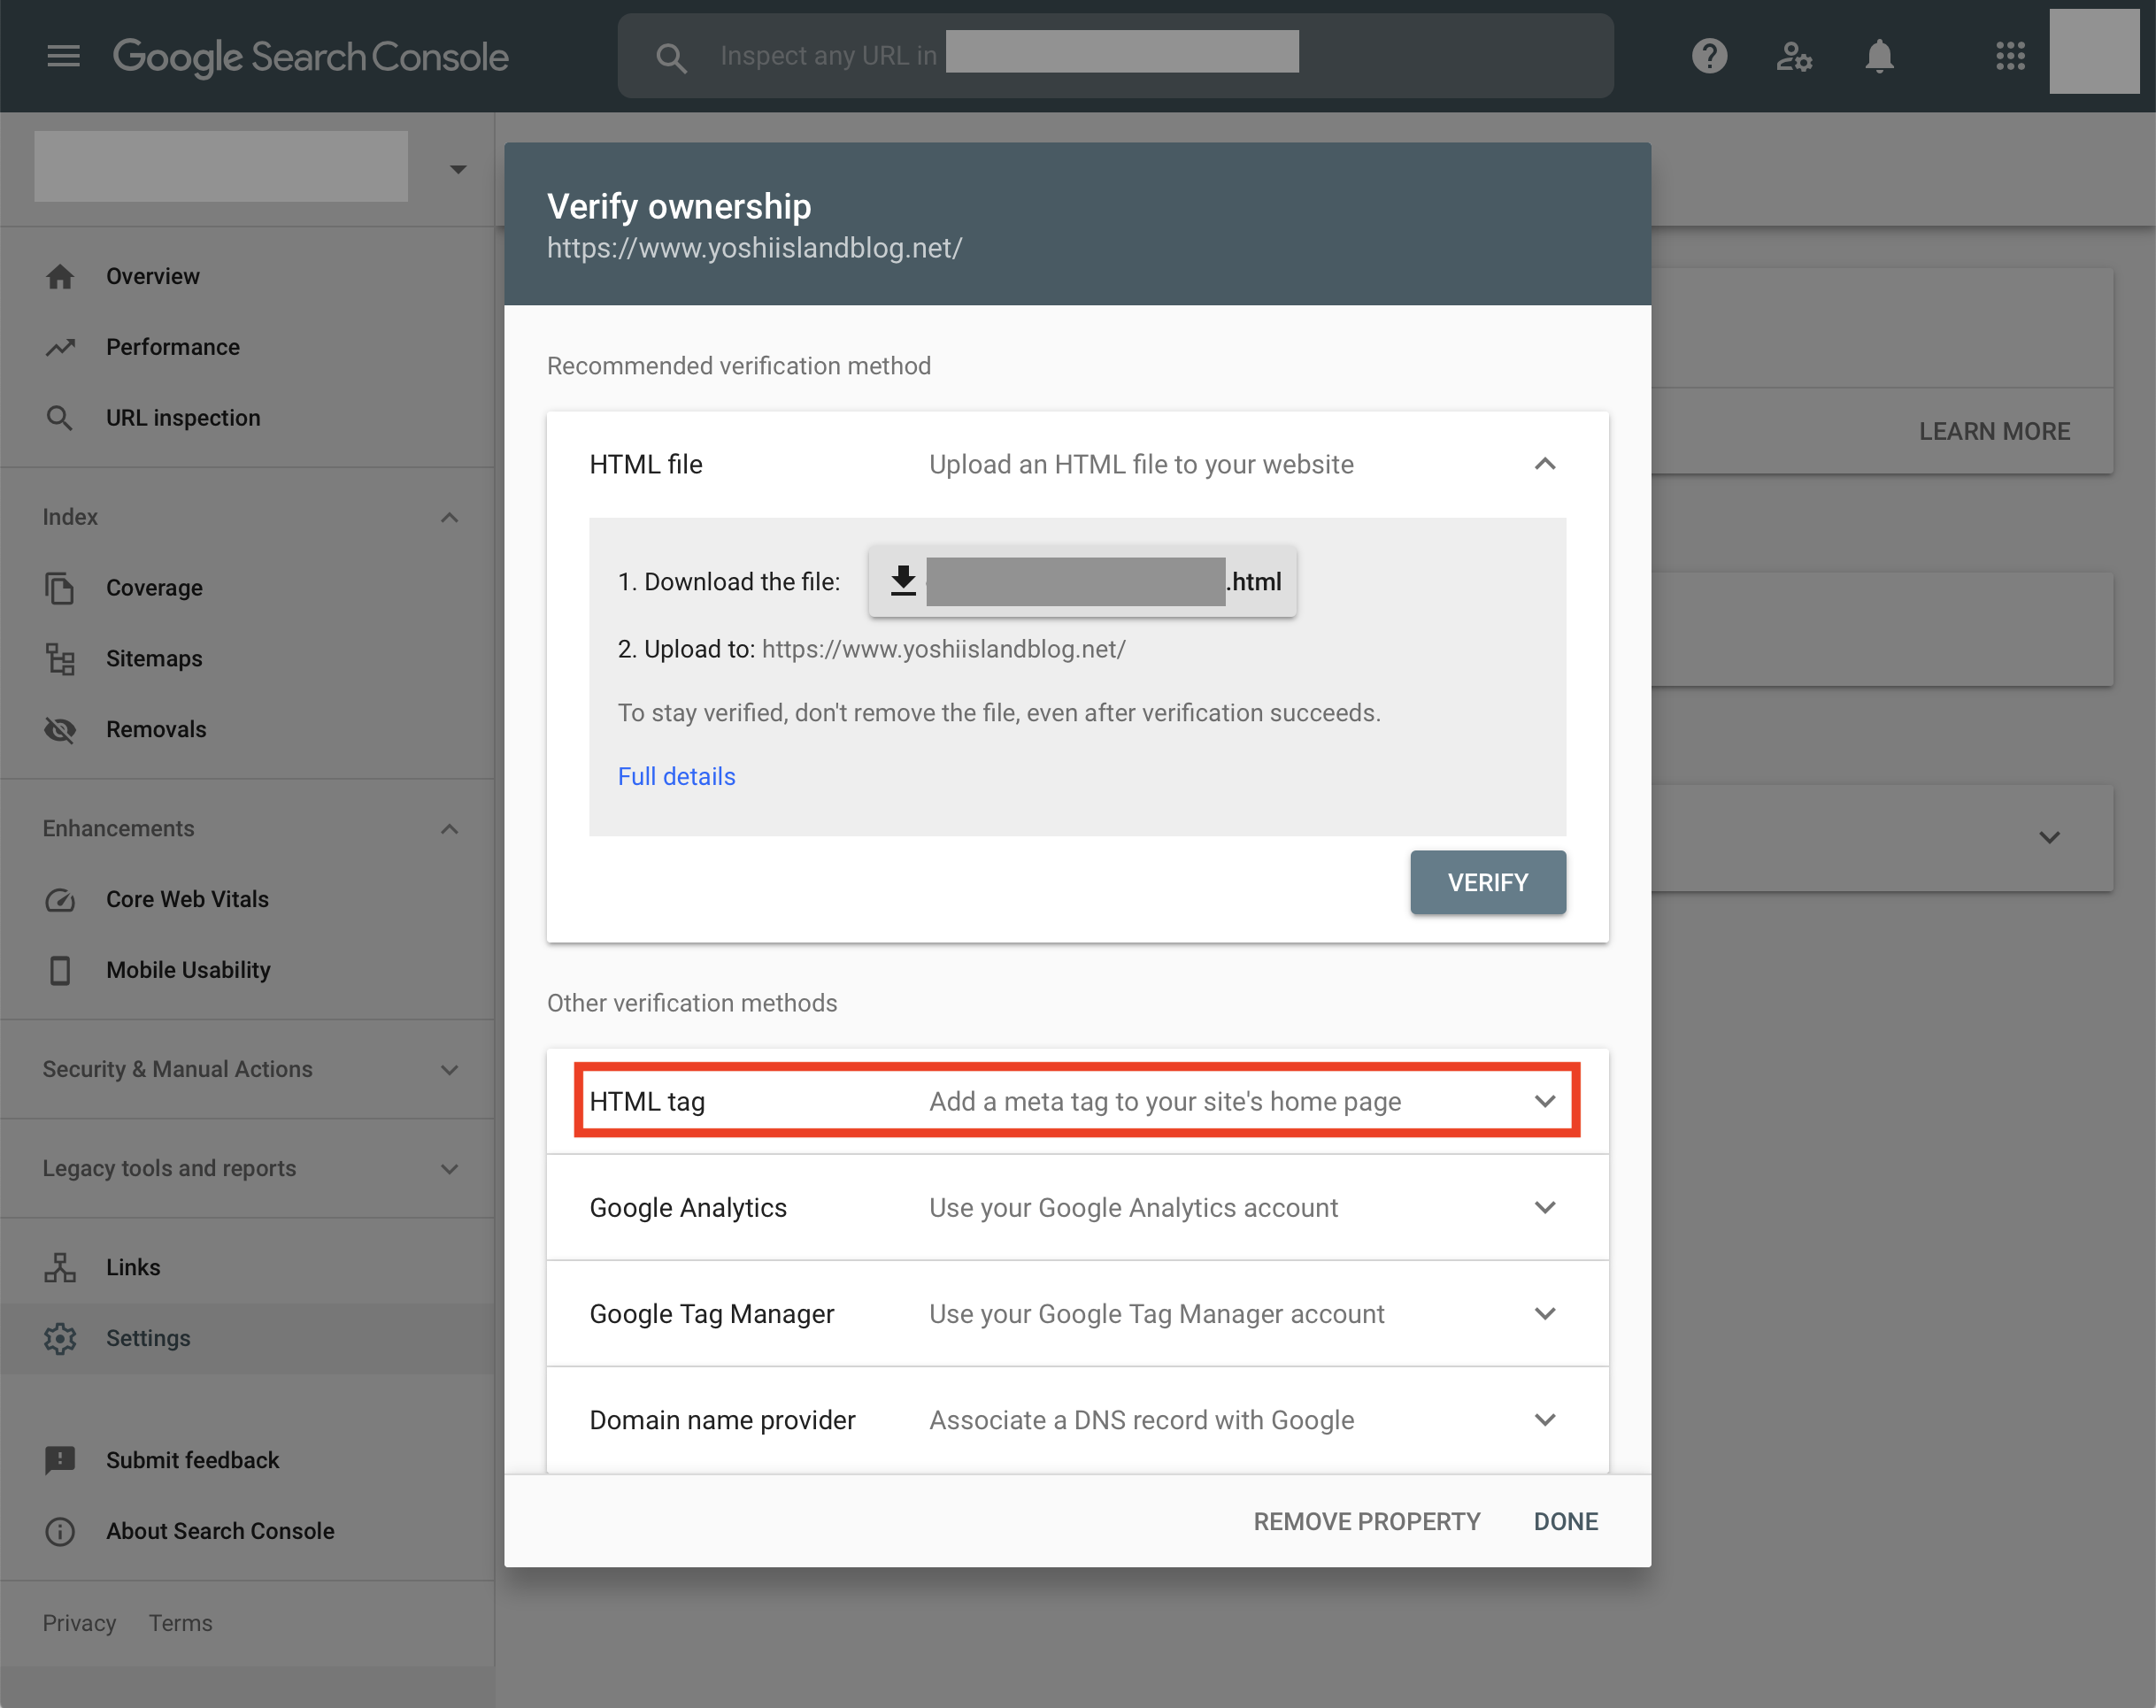The height and width of the screenshot is (1708, 2156).
Task: Open Performance report in sidebar
Action: tap(173, 347)
